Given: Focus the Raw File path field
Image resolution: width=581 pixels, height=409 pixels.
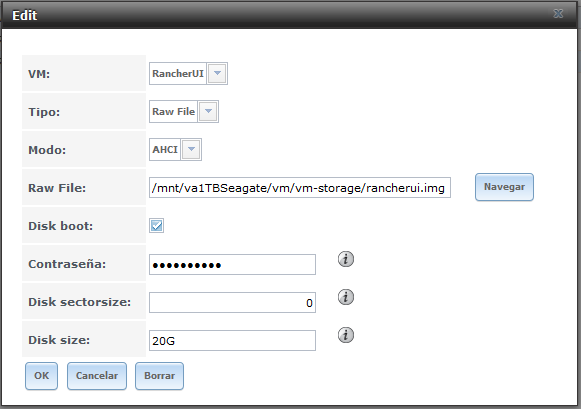Looking at the screenshot, I should (300, 187).
